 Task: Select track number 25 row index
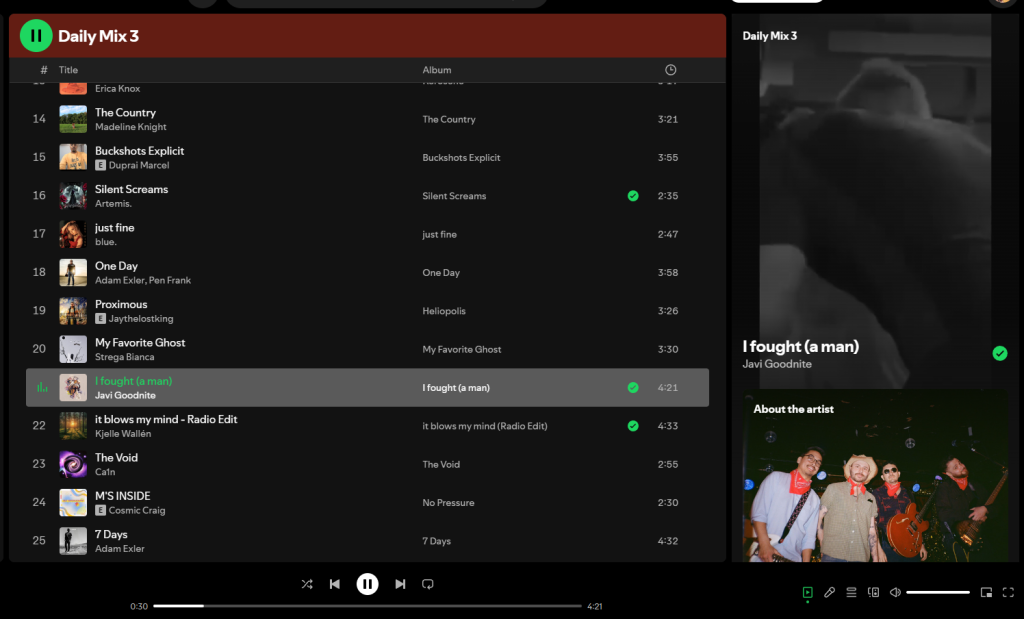coord(39,541)
